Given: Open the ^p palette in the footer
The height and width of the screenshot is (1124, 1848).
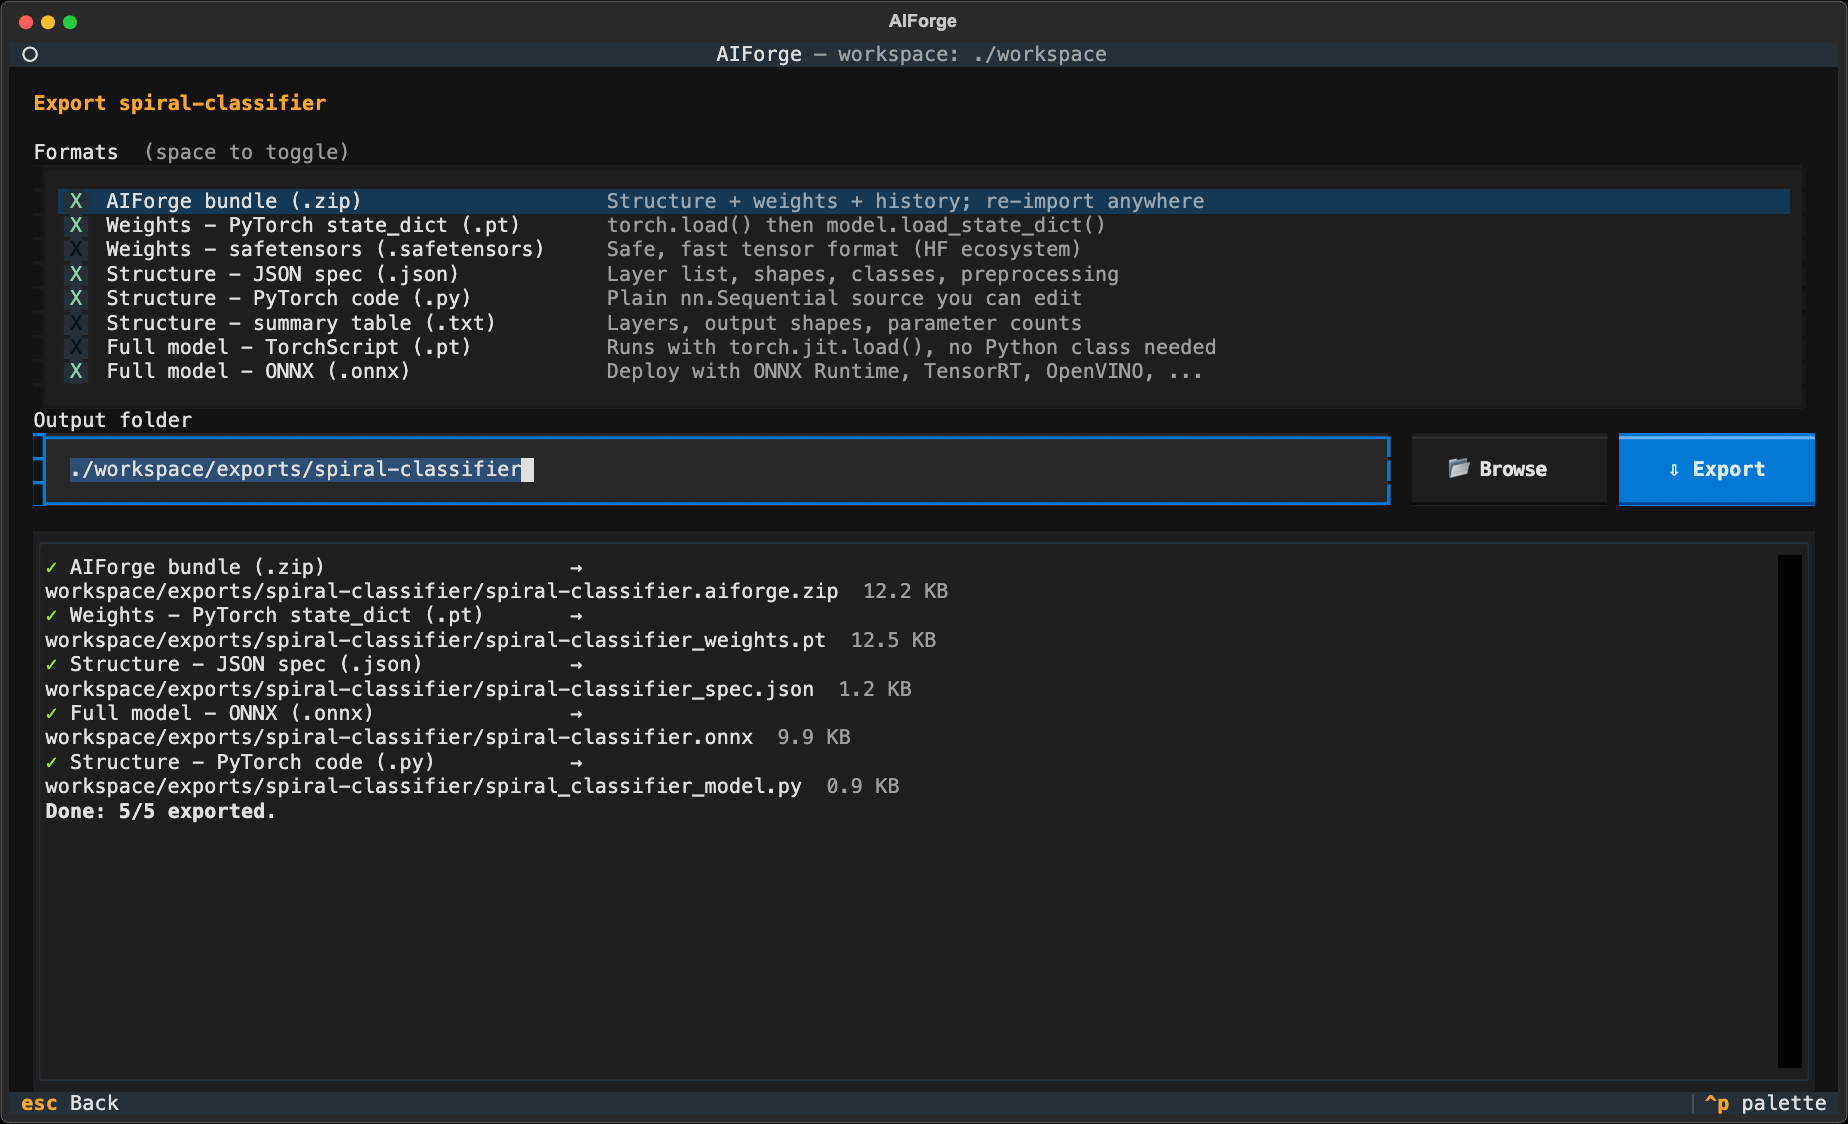Looking at the screenshot, I should (1765, 1103).
